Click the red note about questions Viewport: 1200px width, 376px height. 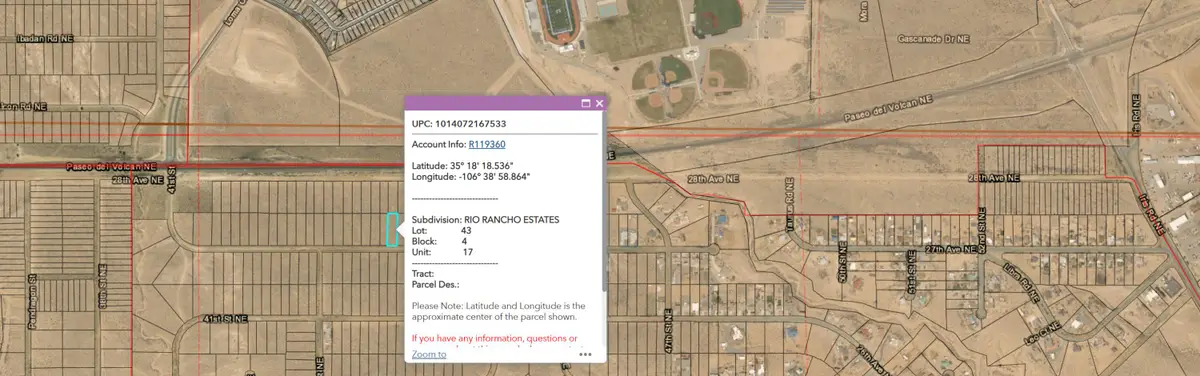pyautogui.click(x=495, y=340)
